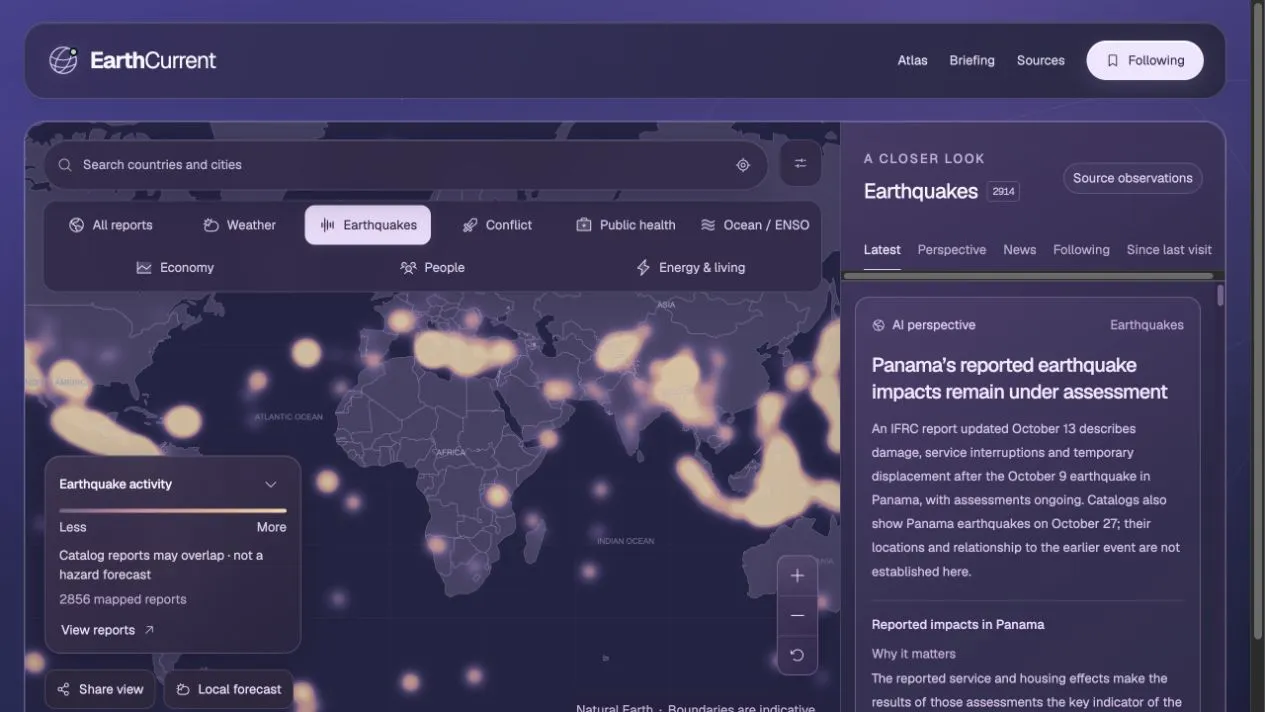Screen dimensions: 1265x712
Task: Click the Following button in header
Action: (1145, 60)
